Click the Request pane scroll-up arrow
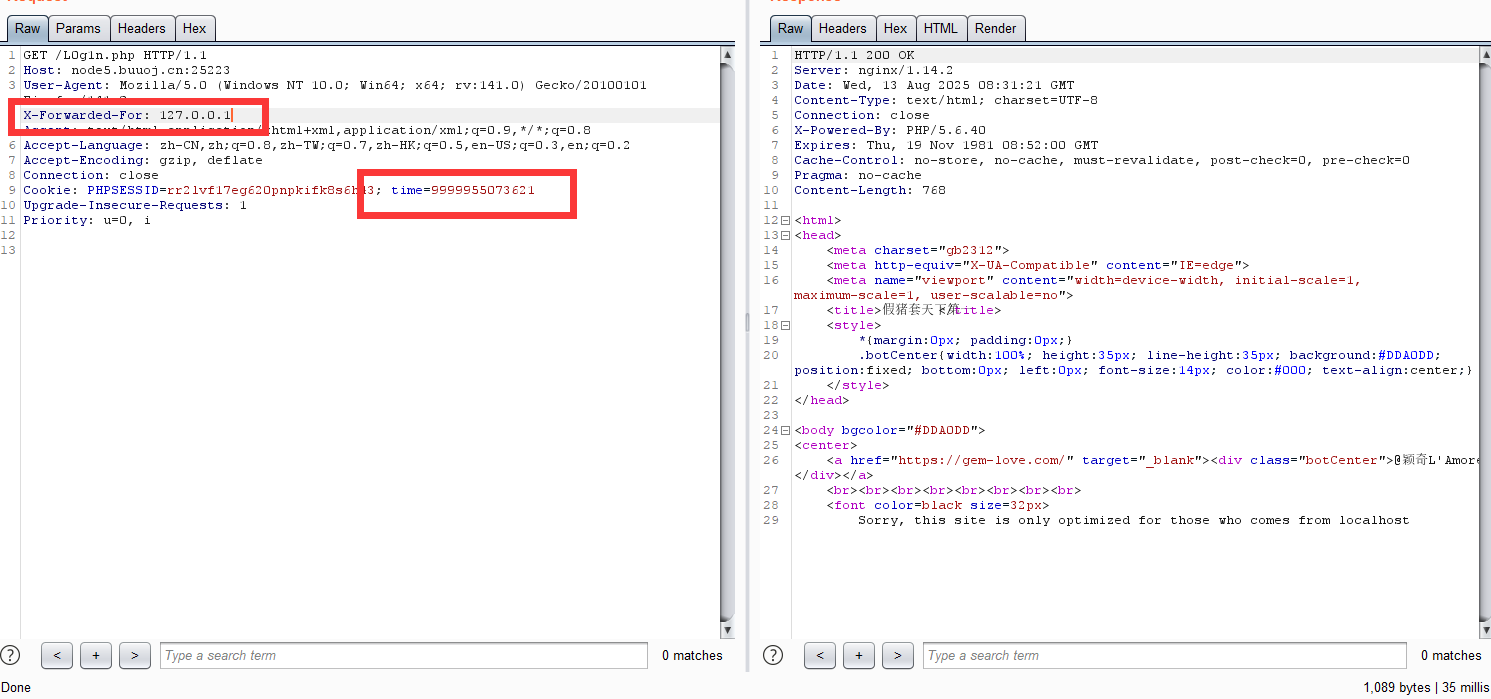 tap(728, 55)
